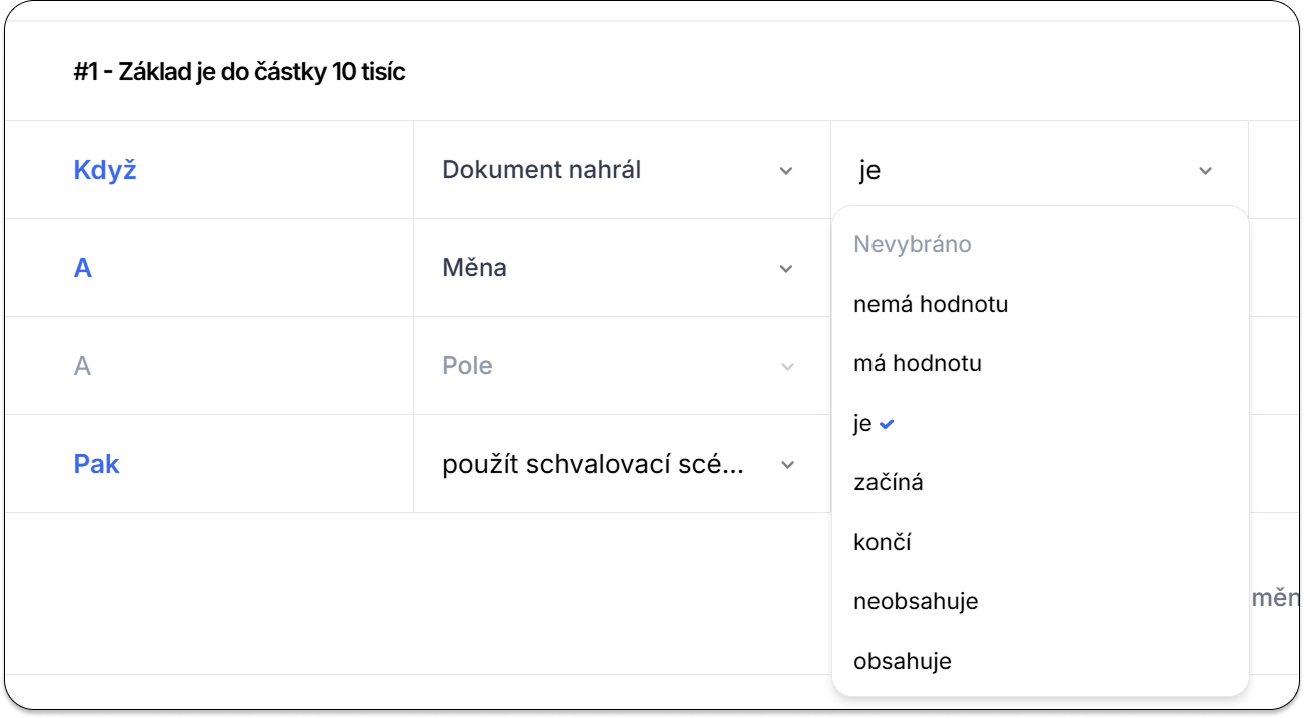Open the 'Dokument nahrál' field dropdown
Screen dimensions: 1304x718
[541, 170]
